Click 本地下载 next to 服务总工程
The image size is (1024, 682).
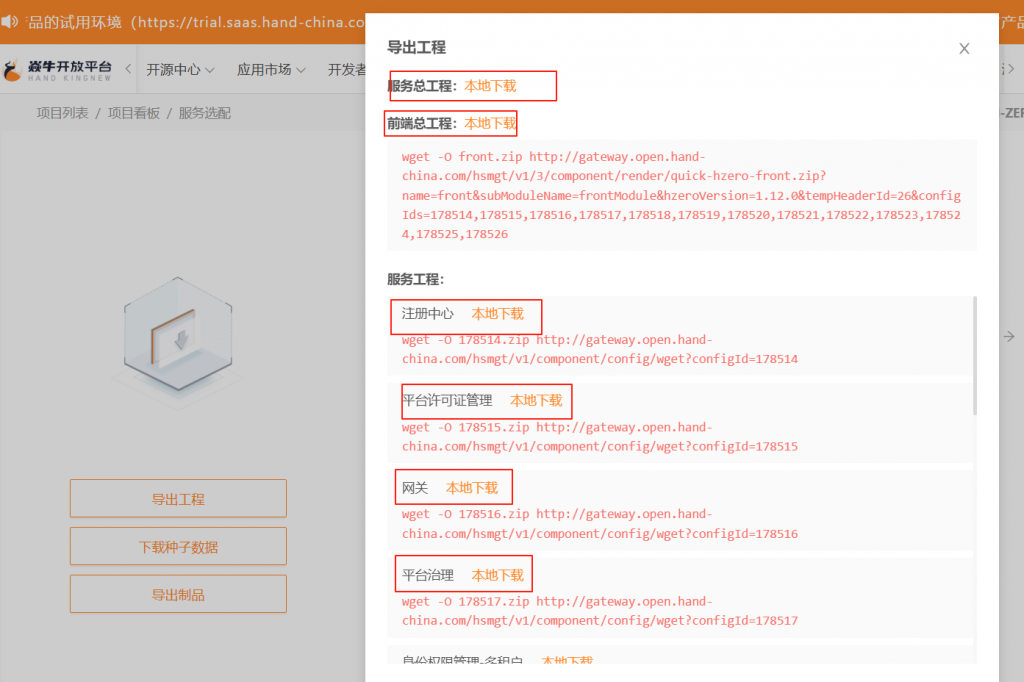point(490,86)
